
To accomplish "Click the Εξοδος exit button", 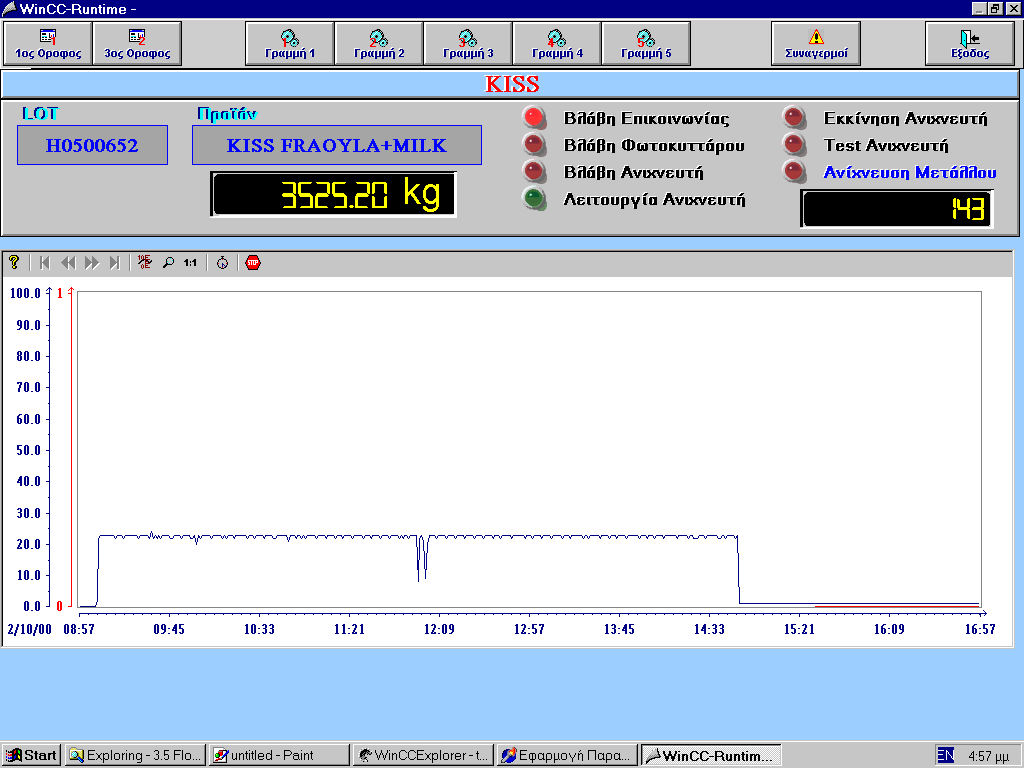I will click(969, 44).
